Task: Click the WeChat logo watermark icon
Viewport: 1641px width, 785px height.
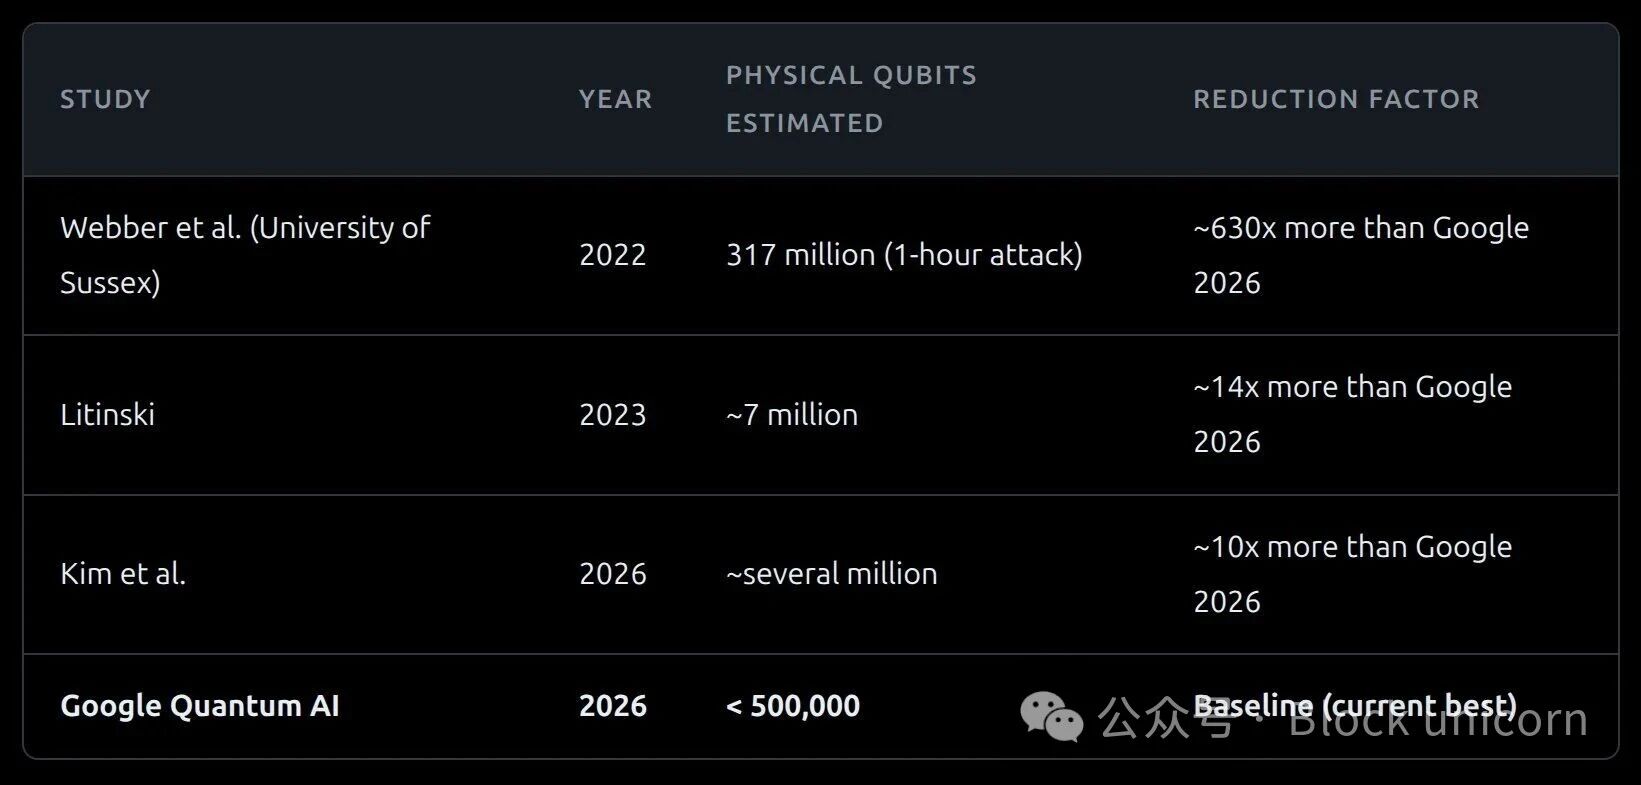Action: click(x=1051, y=716)
